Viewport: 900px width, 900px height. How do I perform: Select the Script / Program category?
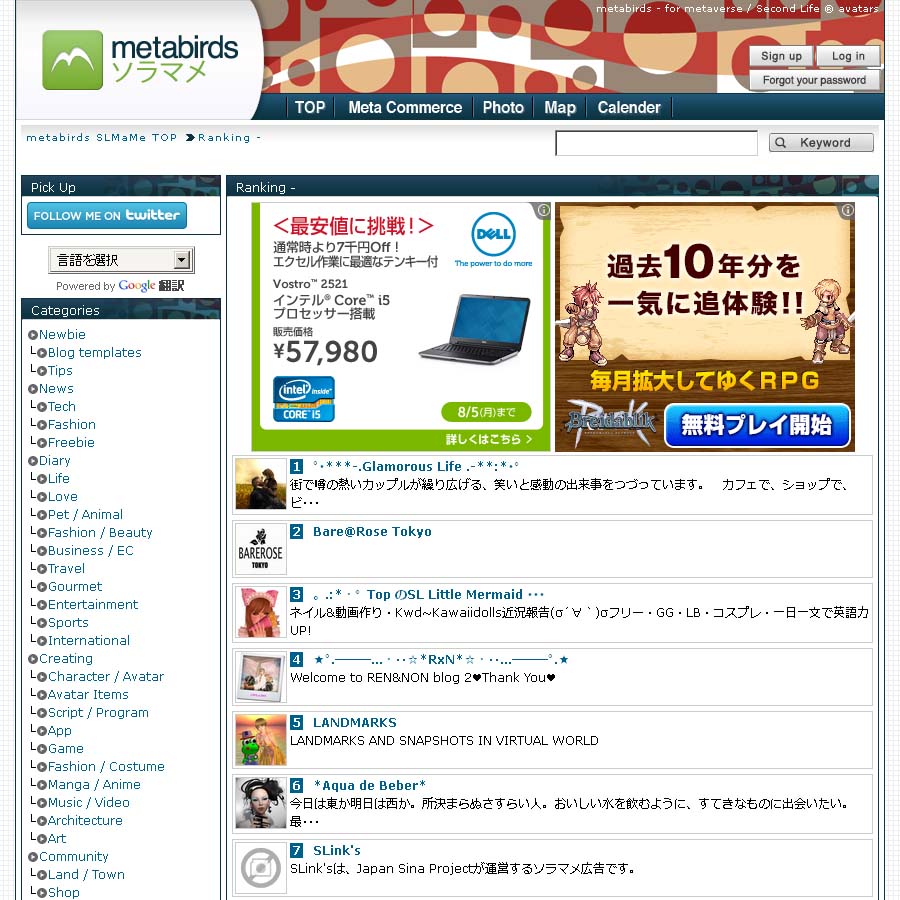(x=98, y=713)
